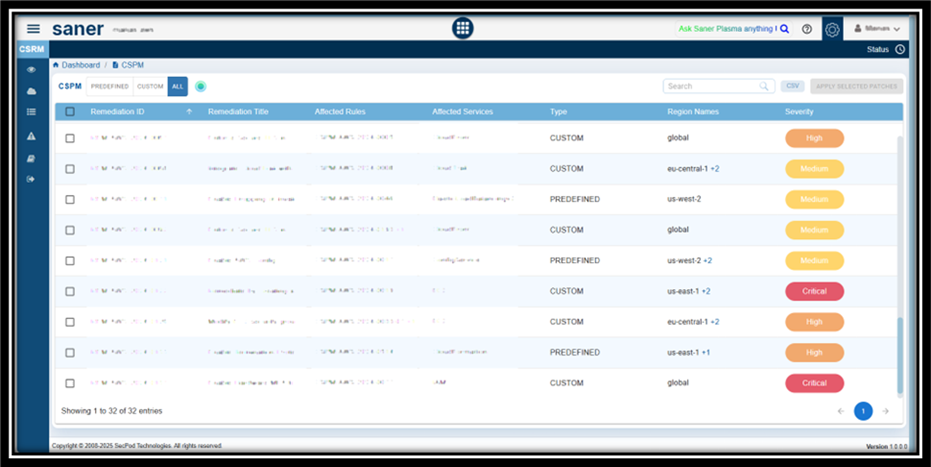Viewport: 931px width, 467px height.
Task: Click page number 1 in pagination
Action: (x=863, y=411)
